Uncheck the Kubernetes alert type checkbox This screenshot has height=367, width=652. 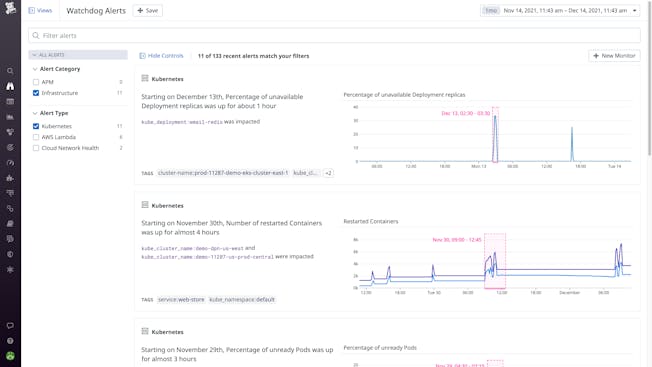tap(36, 126)
